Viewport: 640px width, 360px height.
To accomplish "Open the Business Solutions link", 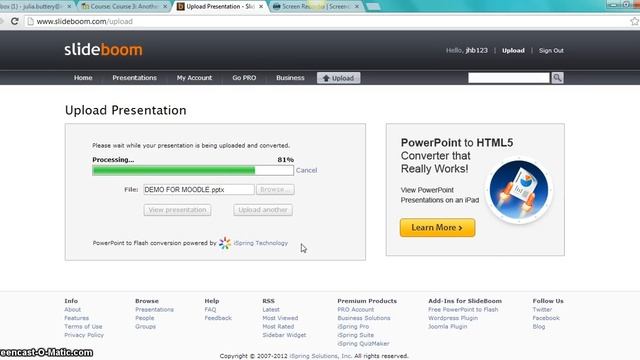I will click(x=364, y=318).
